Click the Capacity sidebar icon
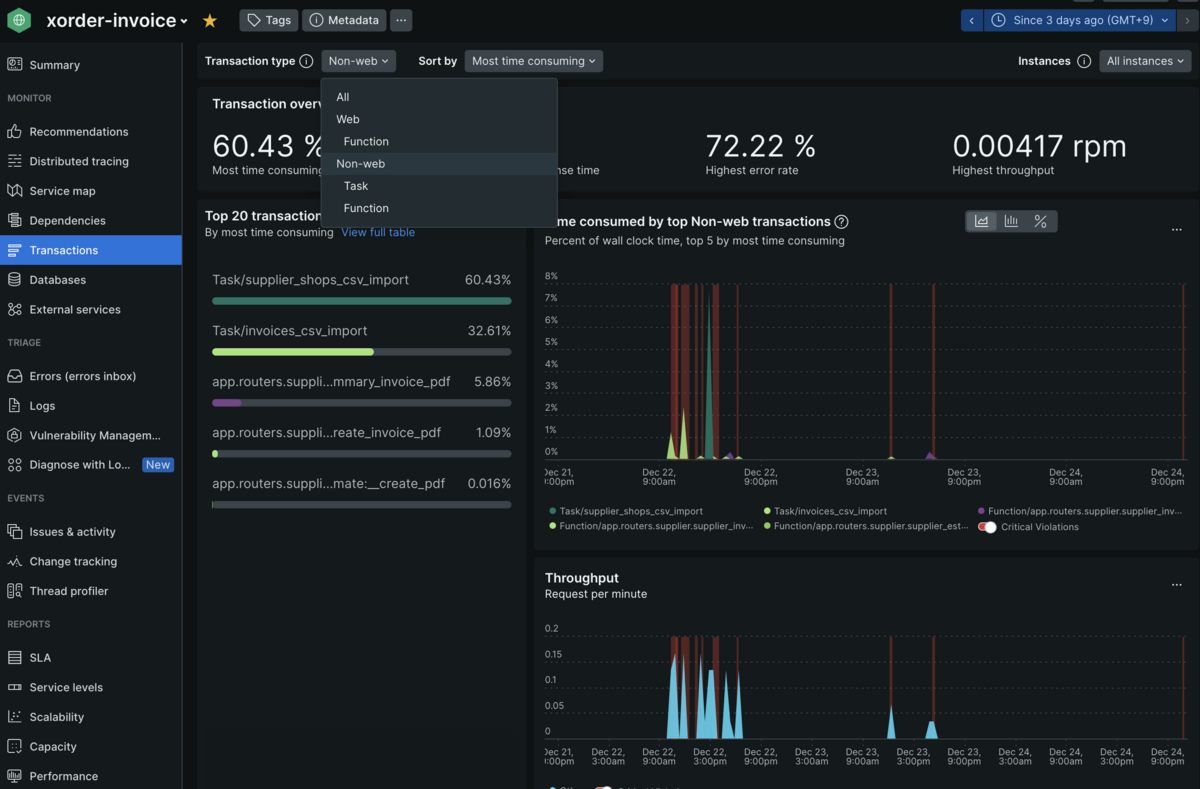The image size is (1200, 789). pos(14,746)
